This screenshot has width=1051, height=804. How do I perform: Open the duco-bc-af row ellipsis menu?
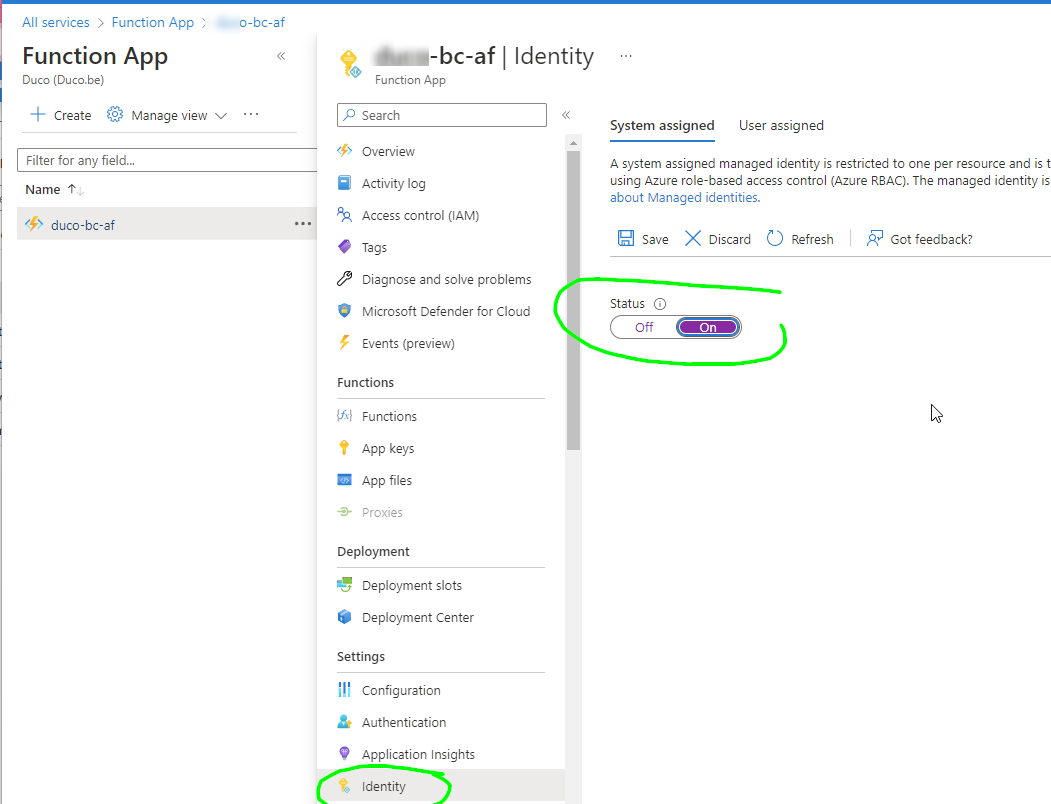[x=303, y=224]
